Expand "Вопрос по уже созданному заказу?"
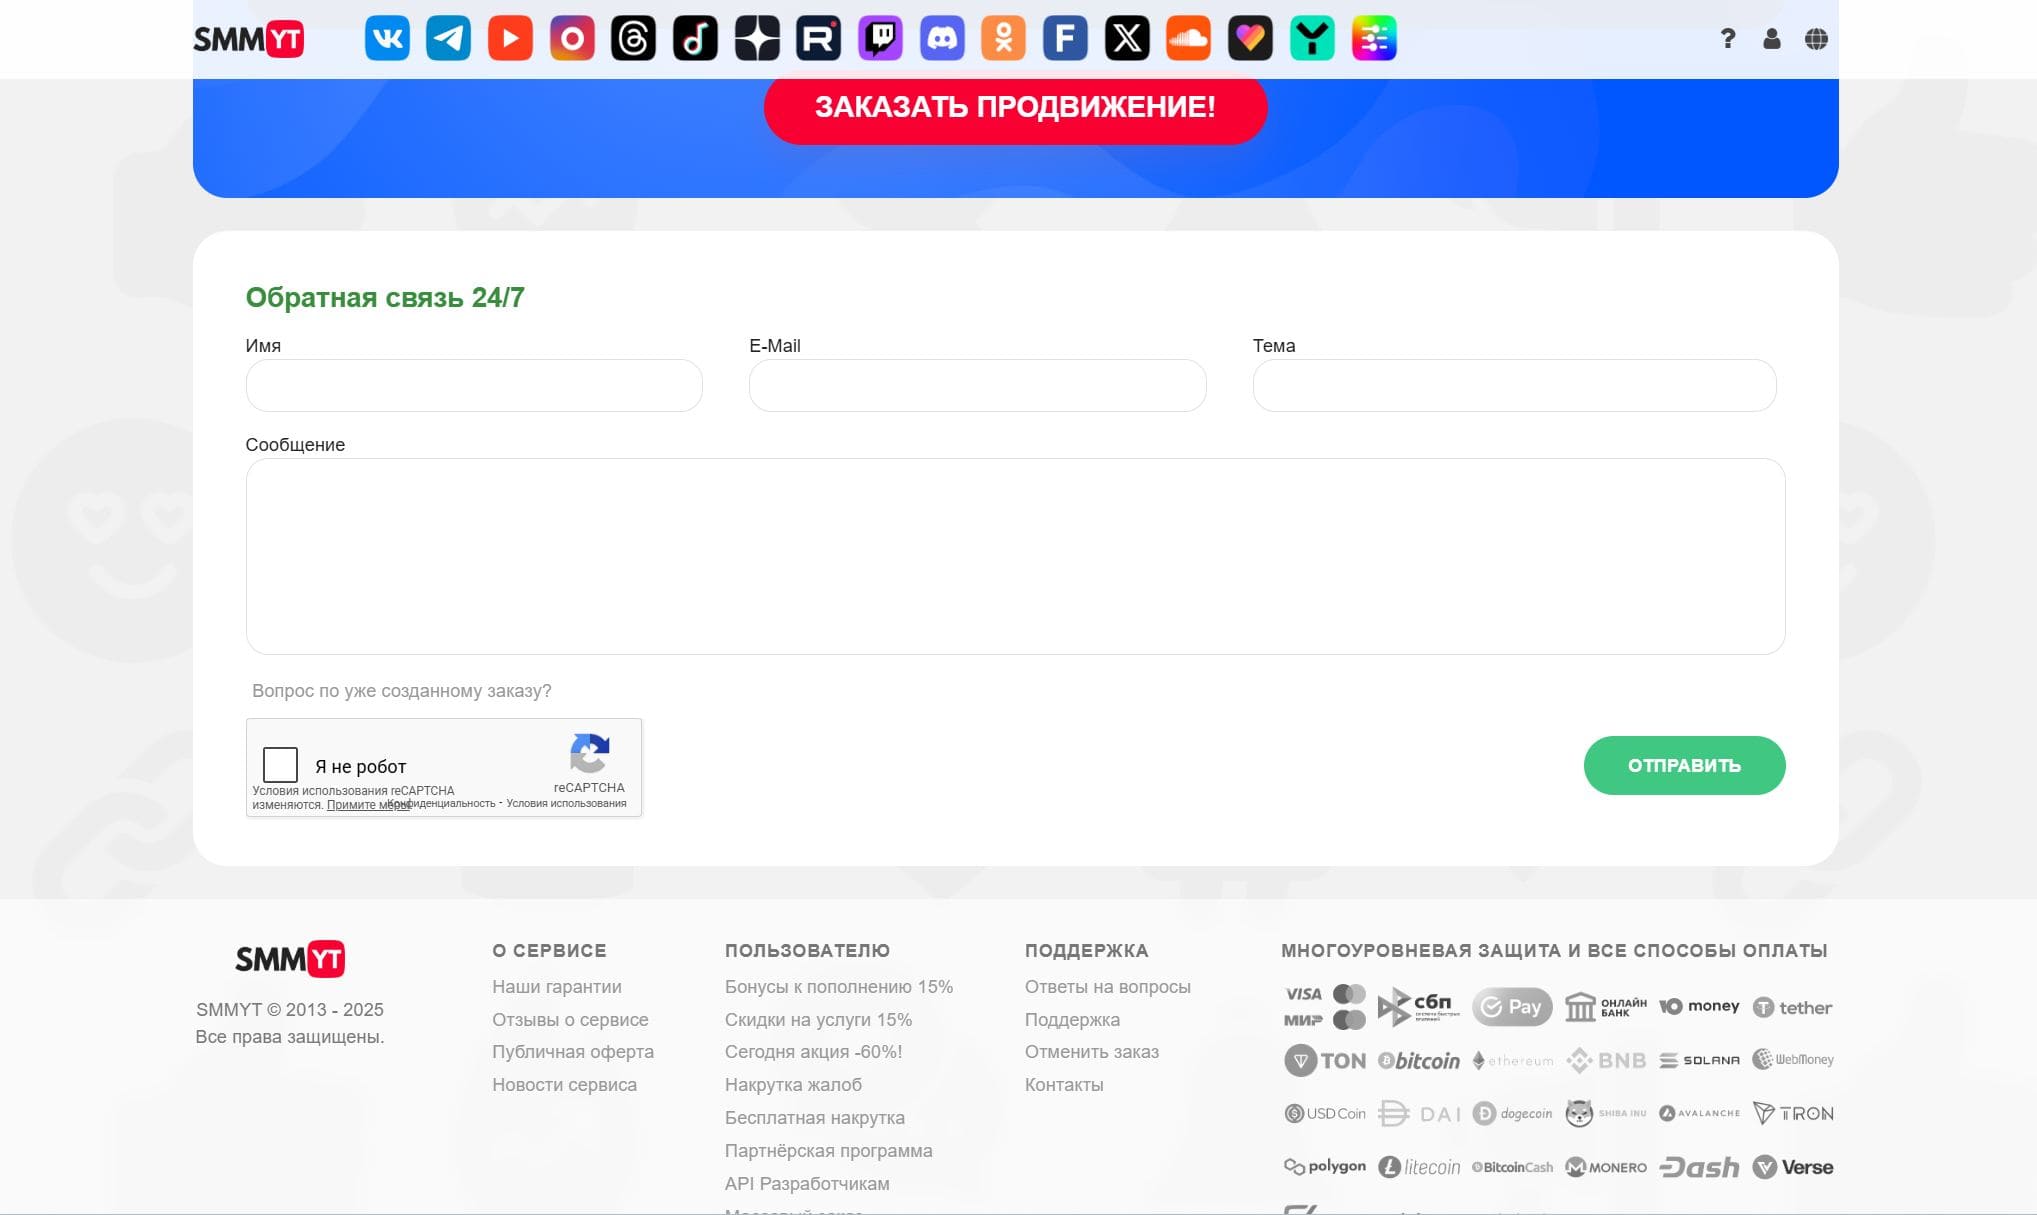Screen dimensions: 2037x1215 tap(402, 691)
